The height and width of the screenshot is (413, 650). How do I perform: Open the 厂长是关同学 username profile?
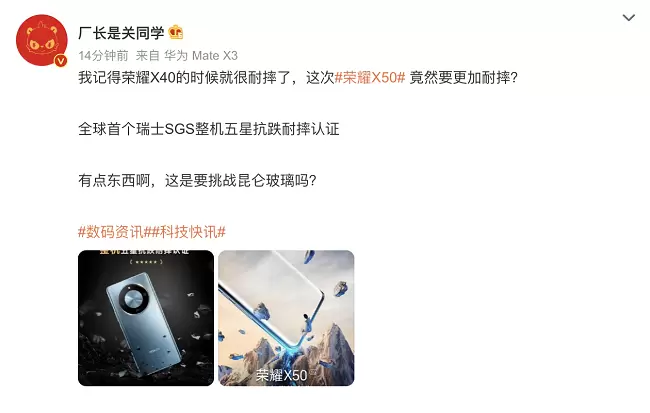tap(121, 33)
